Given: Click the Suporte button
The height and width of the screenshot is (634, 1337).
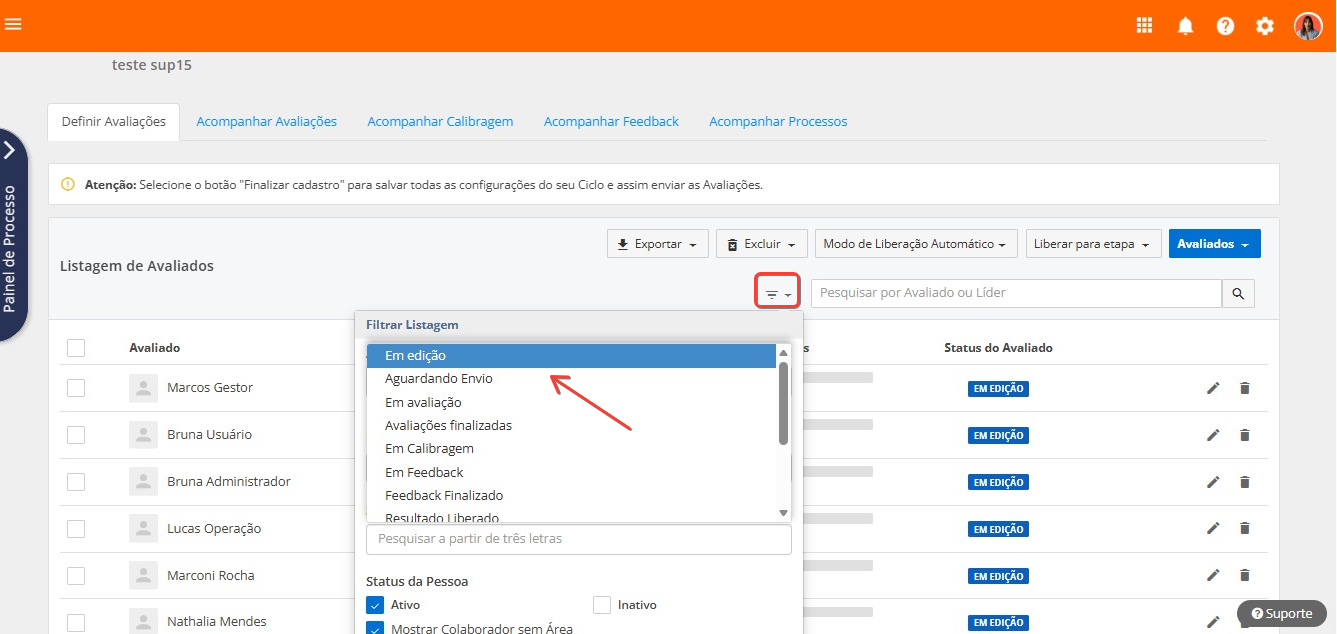Looking at the screenshot, I should pos(1281,613).
